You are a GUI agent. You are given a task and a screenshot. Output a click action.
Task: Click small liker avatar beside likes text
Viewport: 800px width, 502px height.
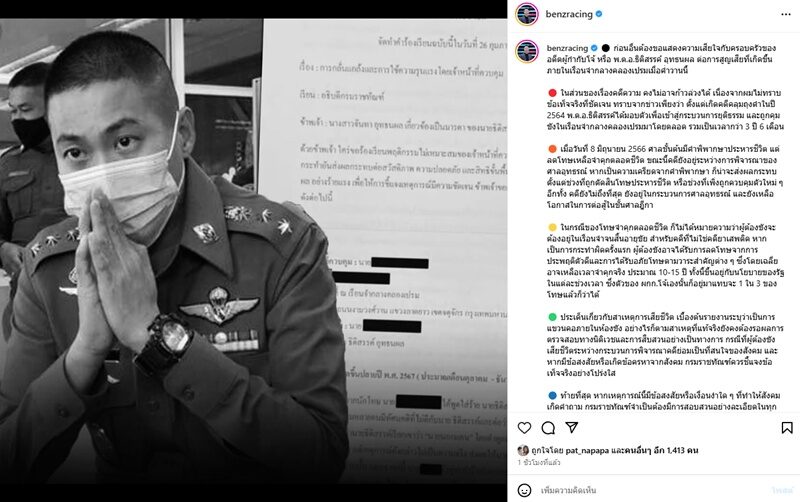tap(523, 450)
